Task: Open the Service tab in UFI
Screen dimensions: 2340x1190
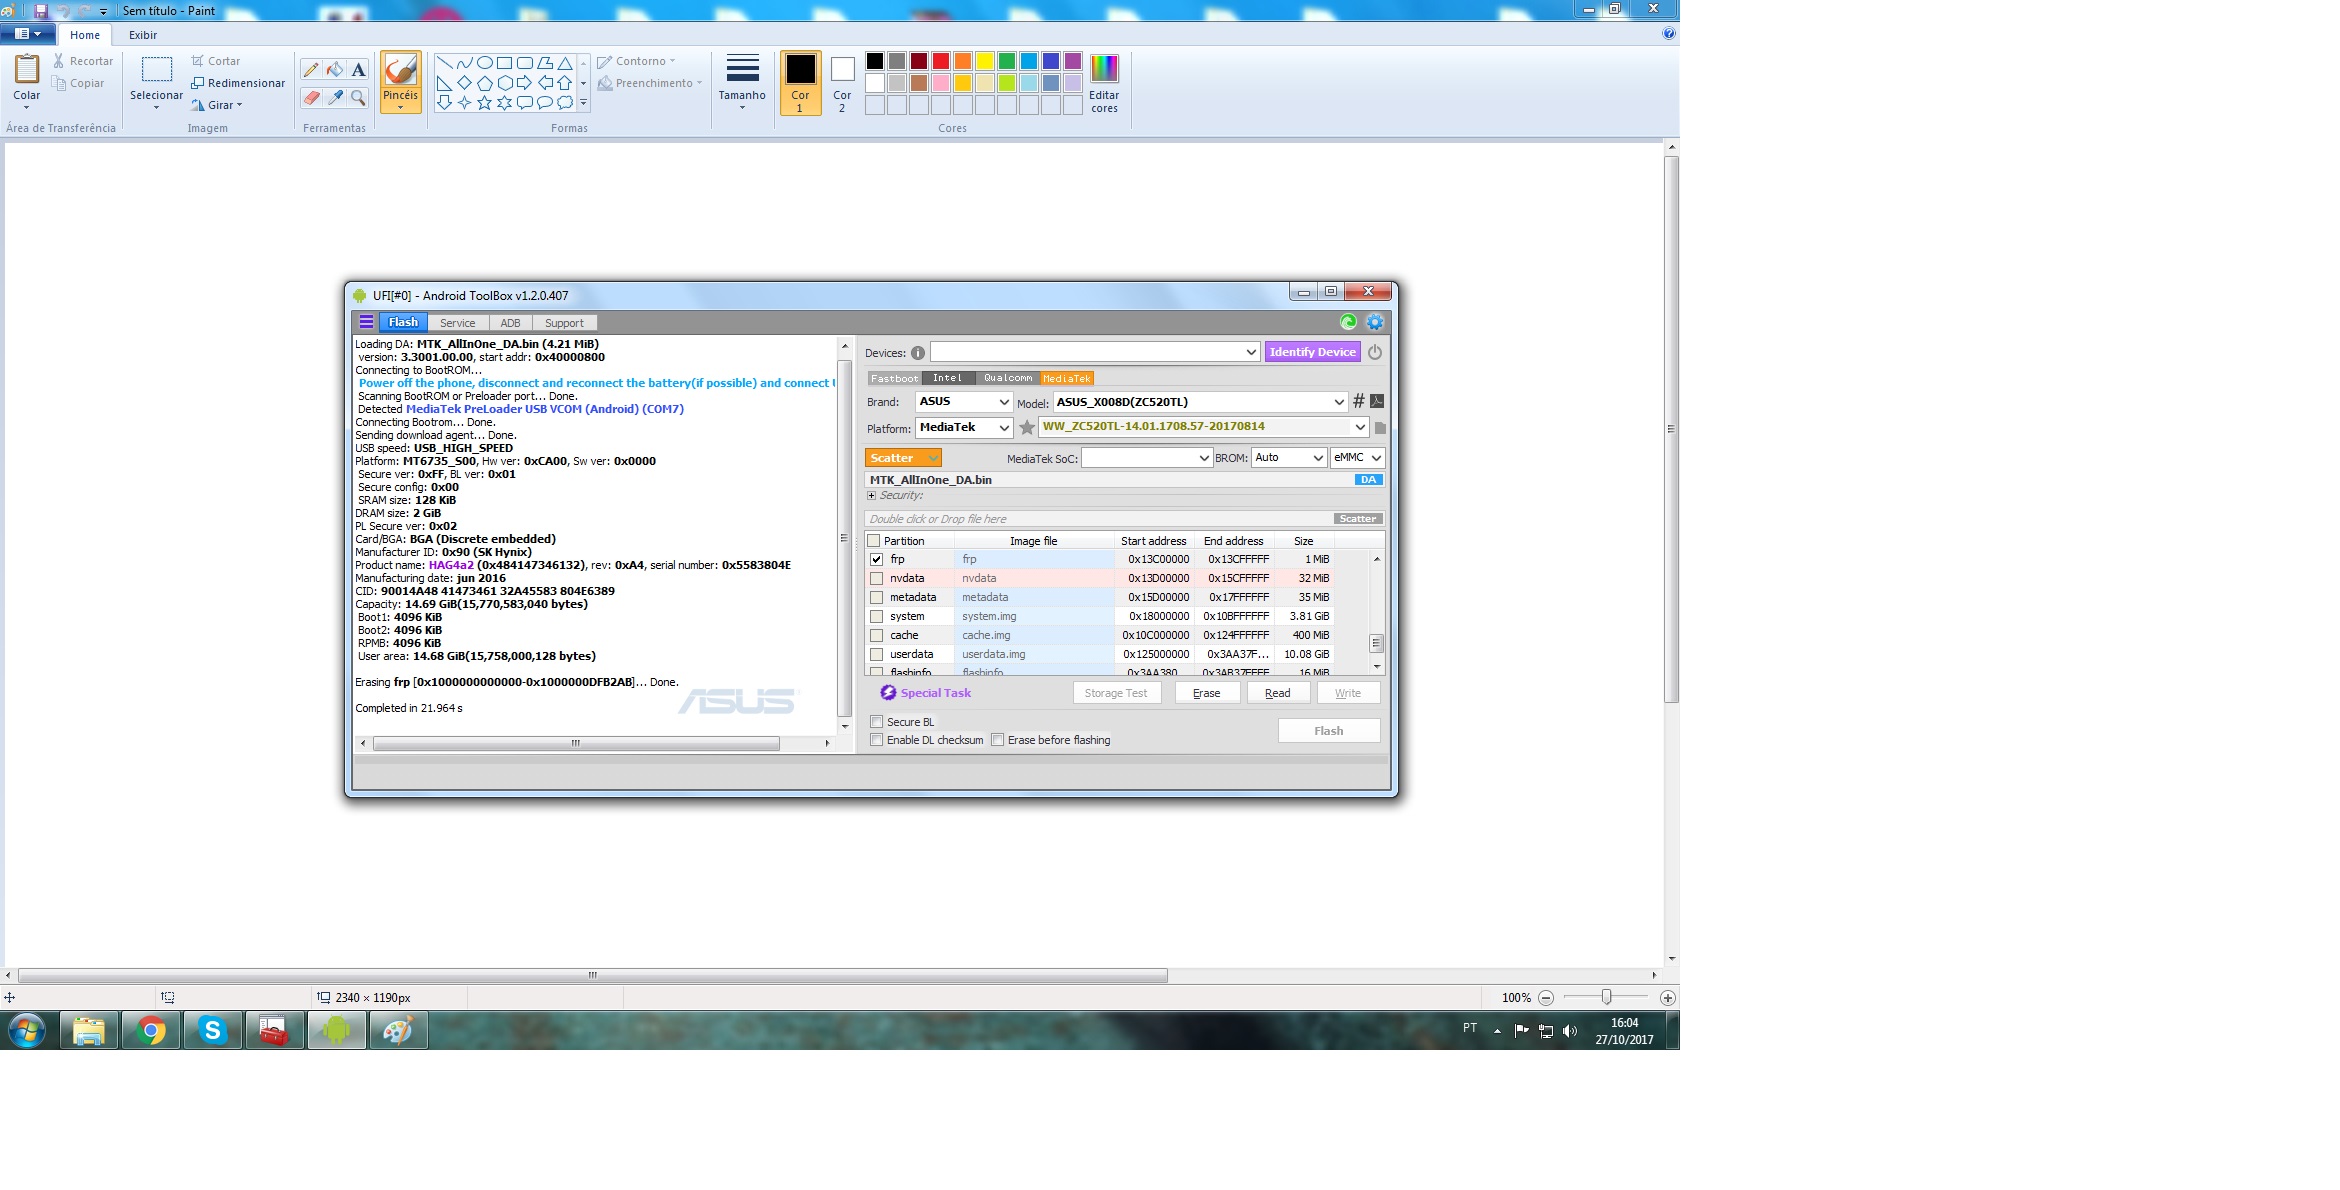Action: click(x=458, y=323)
